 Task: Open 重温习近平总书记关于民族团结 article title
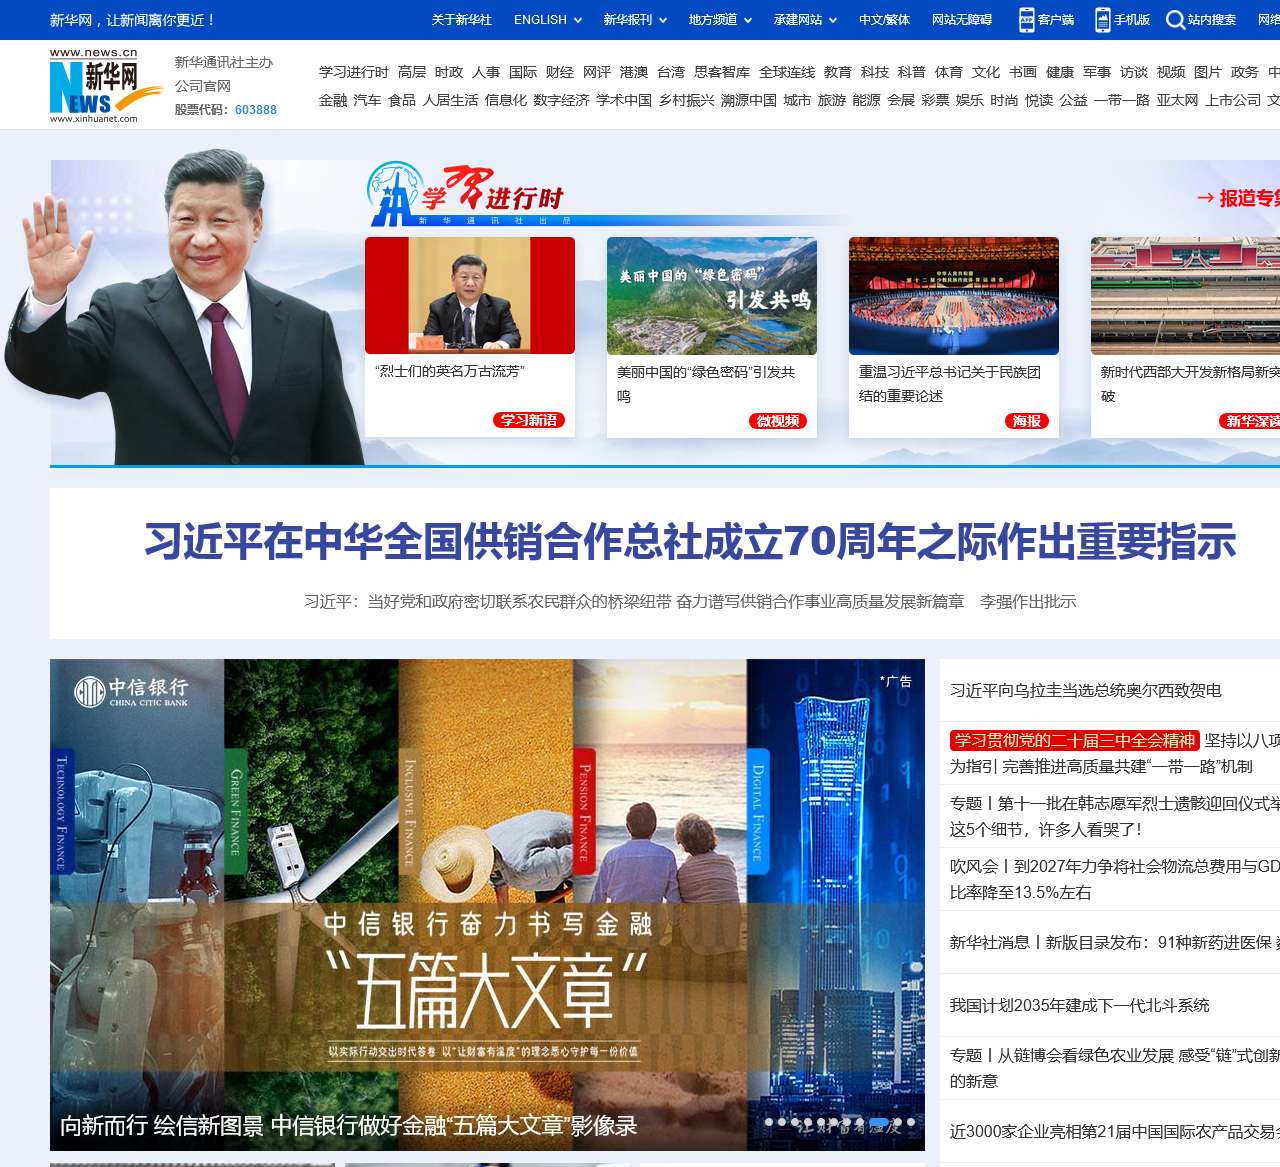click(x=950, y=384)
